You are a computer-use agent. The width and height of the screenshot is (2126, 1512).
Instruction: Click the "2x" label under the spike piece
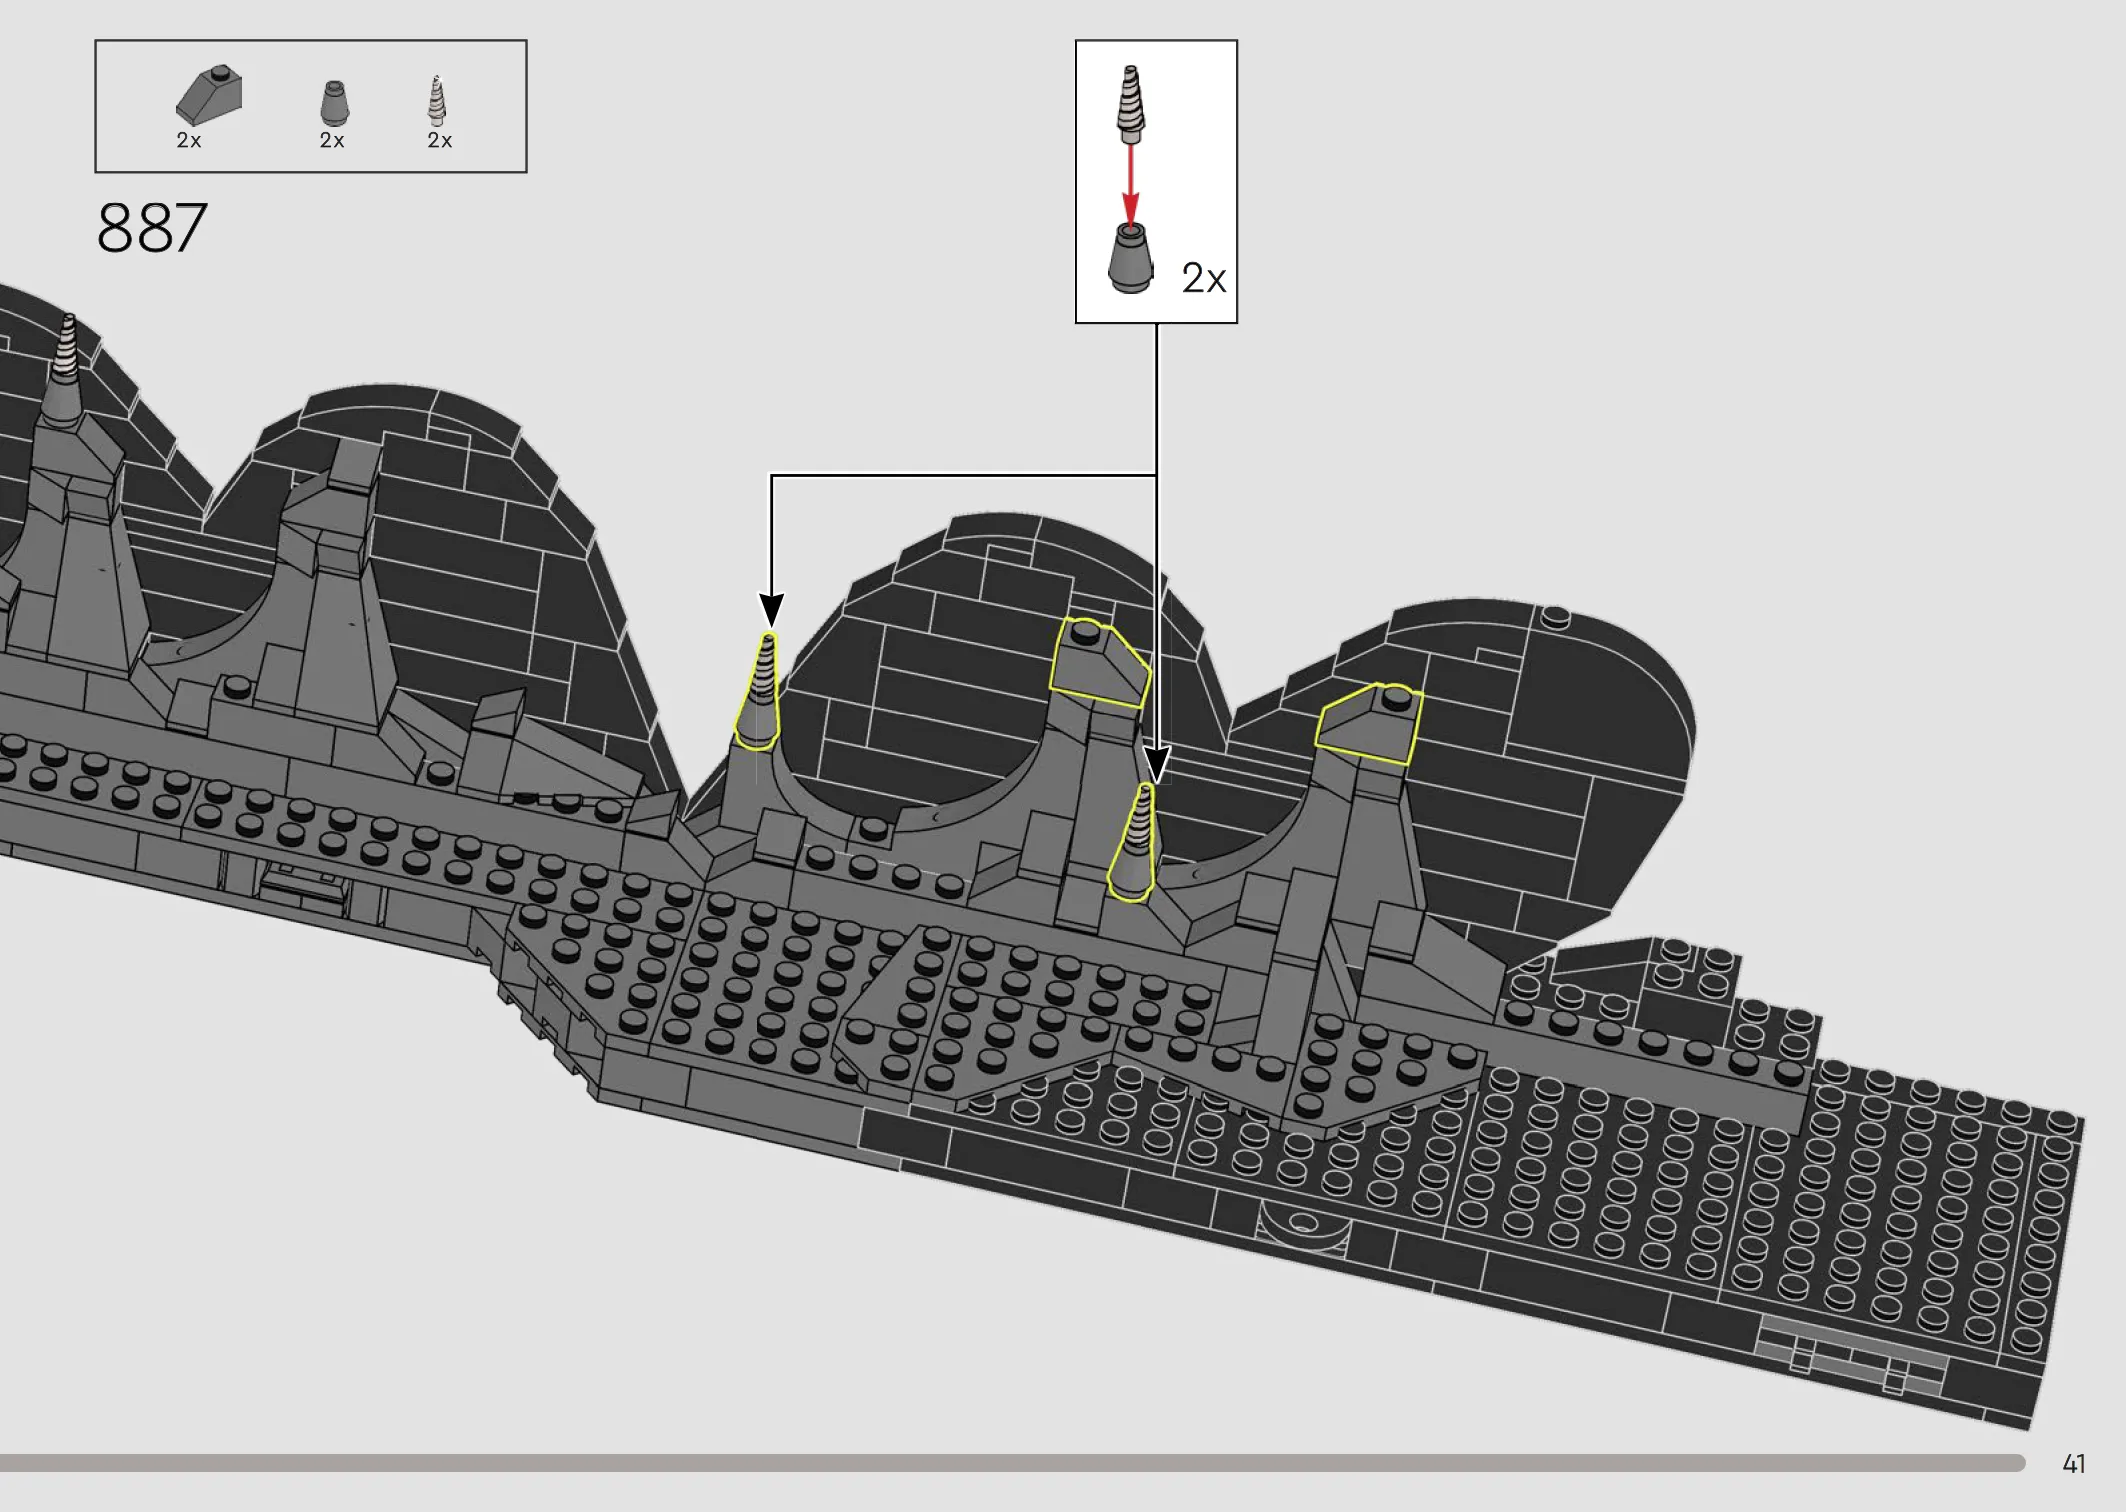[440, 140]
